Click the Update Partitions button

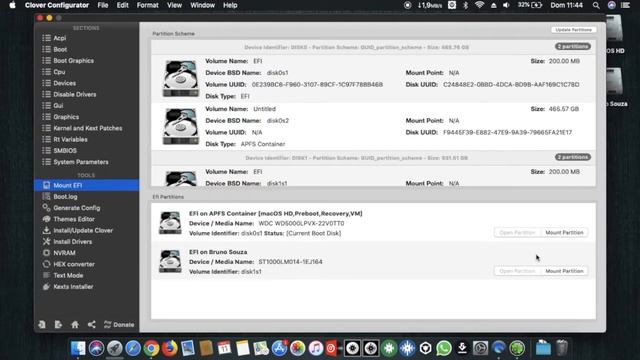tap(573, 30)
